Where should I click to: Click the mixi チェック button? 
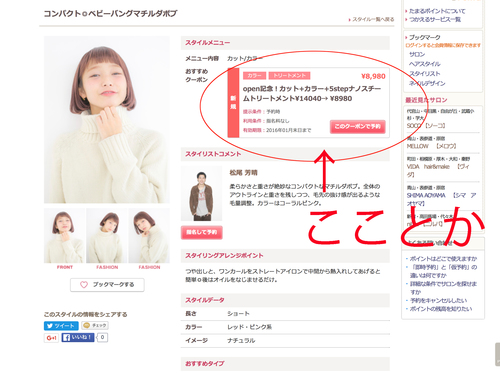point(95,325)
